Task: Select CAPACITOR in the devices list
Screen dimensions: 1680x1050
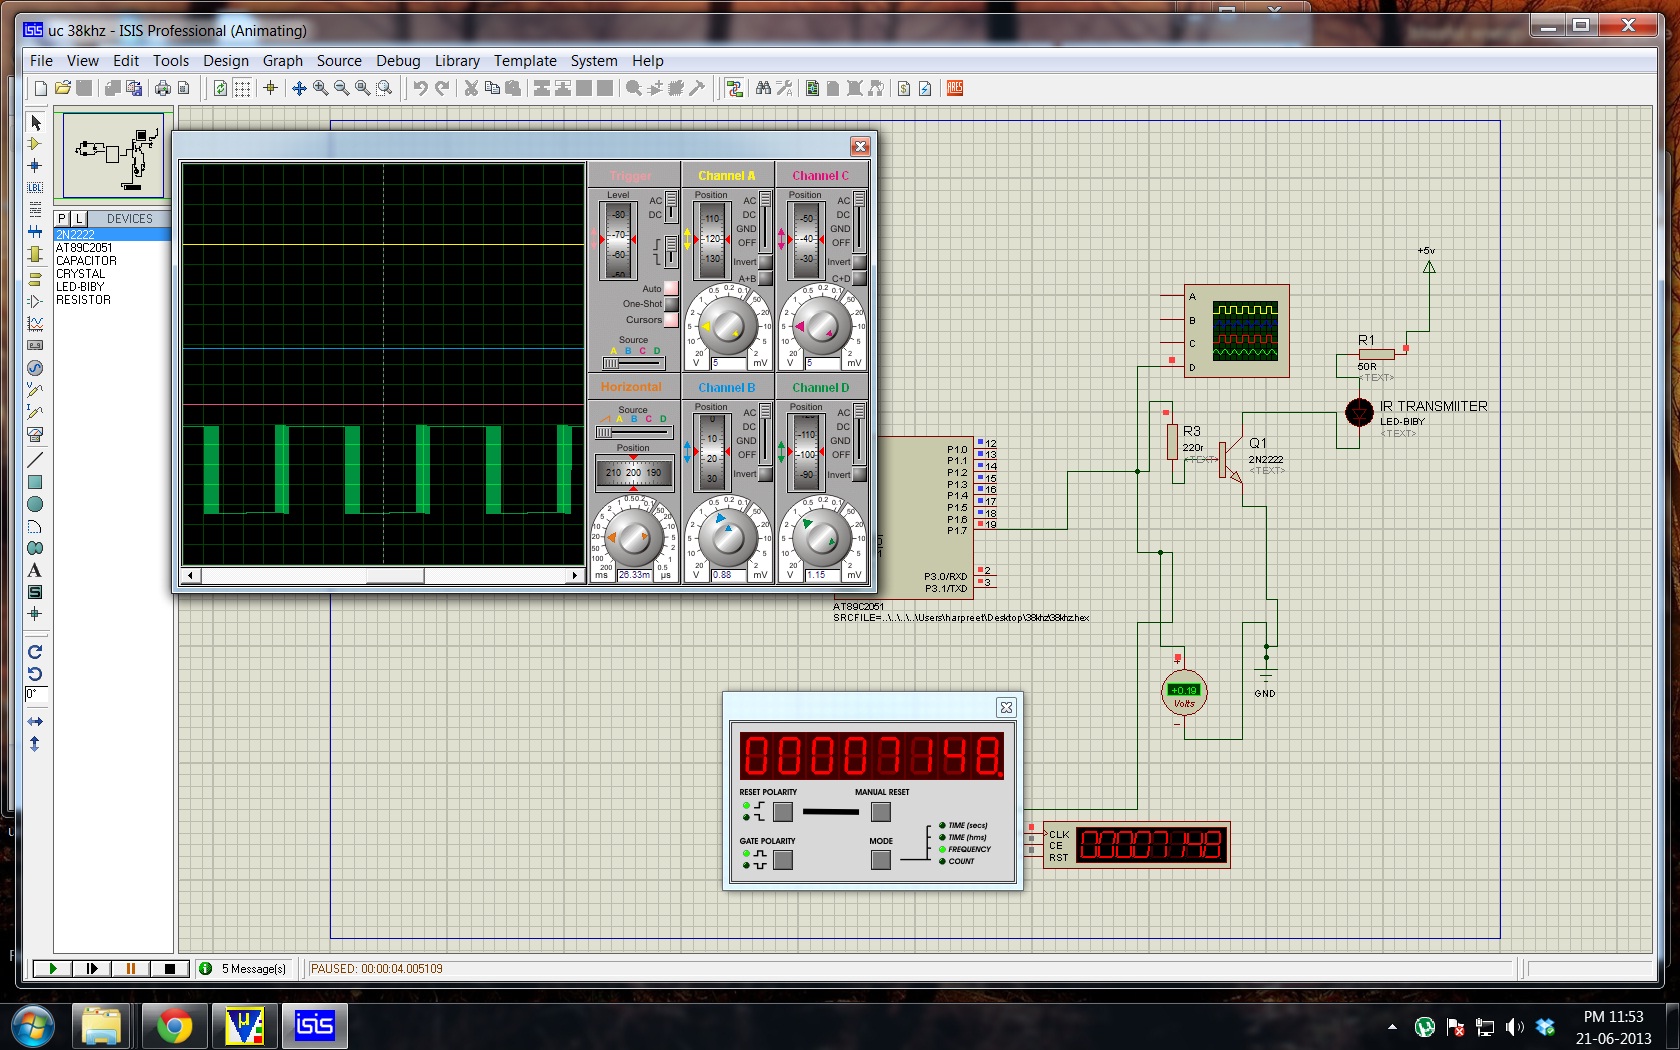Action: pos(86,261)
